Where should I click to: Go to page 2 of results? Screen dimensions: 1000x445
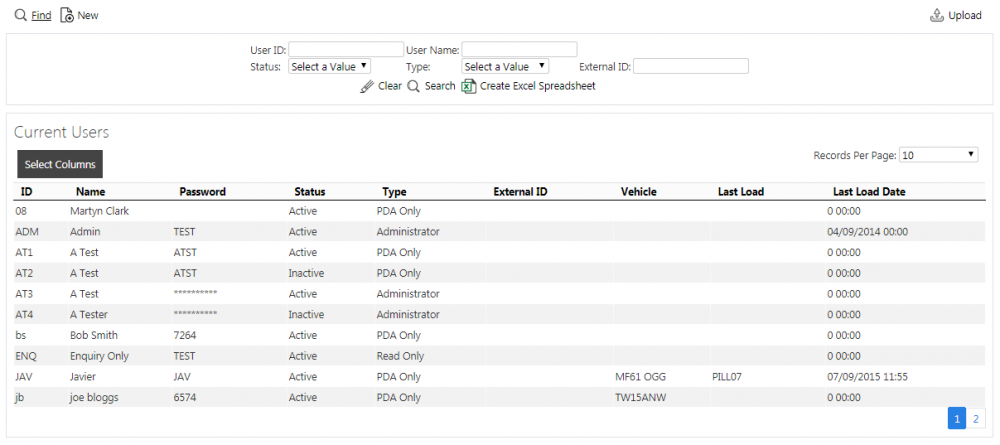click(x=975, y=419)
